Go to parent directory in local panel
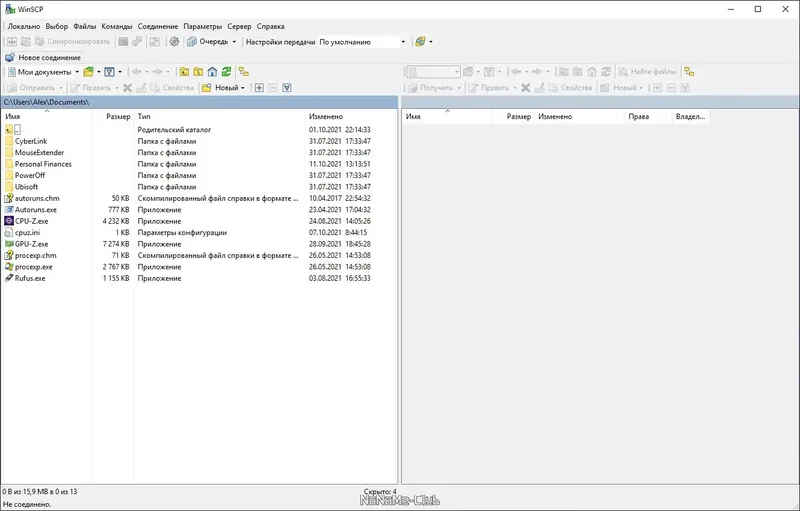The height and width of the screenshot is (511, 800). coord(184,72)
